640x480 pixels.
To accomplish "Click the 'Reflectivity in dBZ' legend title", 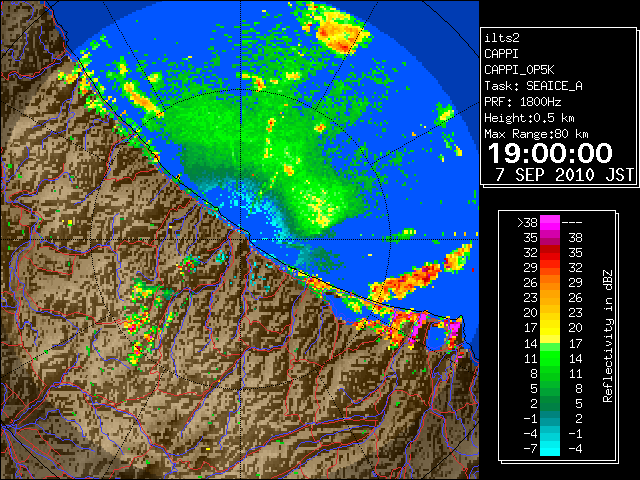I will point(607,336).
